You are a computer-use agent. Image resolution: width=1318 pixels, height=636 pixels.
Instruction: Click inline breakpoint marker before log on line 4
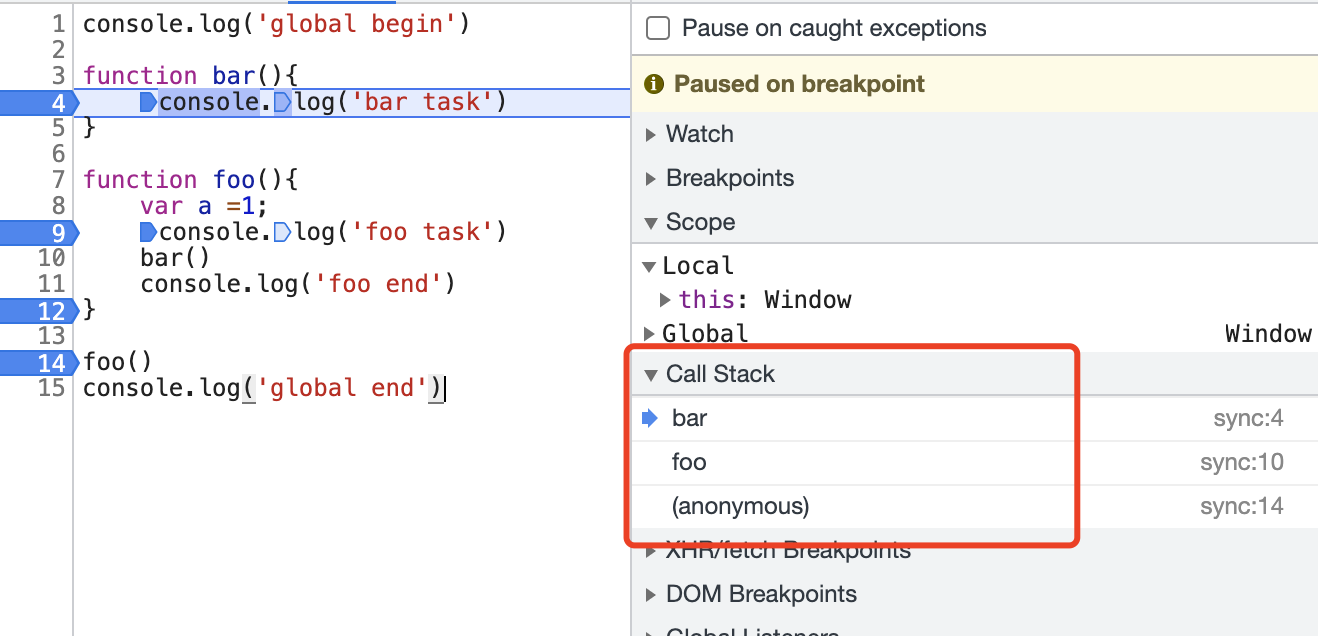coord(282,102)
